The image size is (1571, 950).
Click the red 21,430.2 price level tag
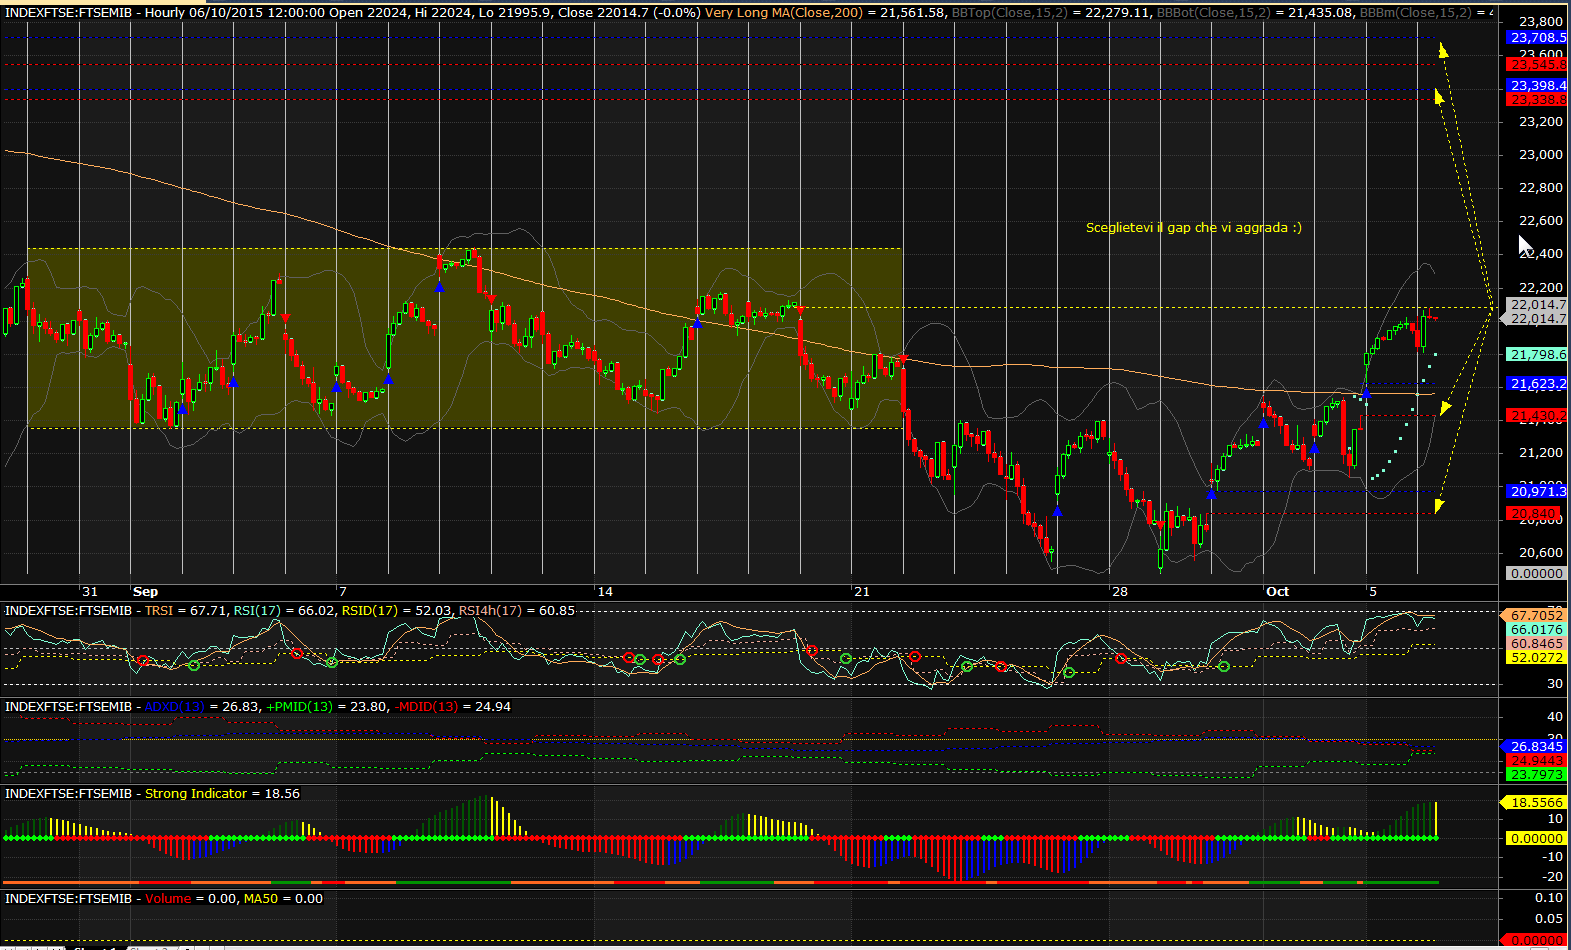(1536, 415)
